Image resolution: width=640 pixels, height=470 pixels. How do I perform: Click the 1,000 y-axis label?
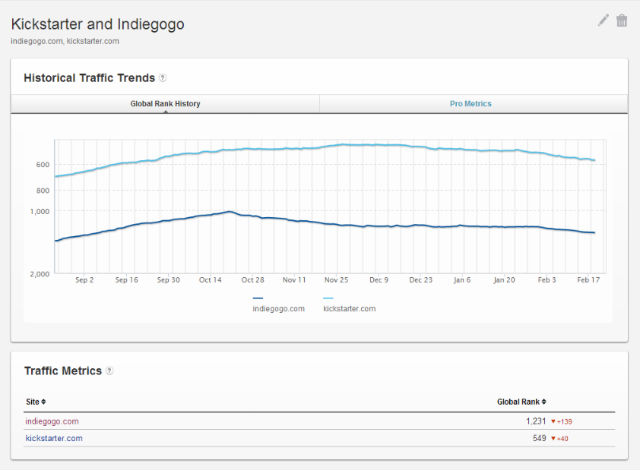[x=40, y=211]
